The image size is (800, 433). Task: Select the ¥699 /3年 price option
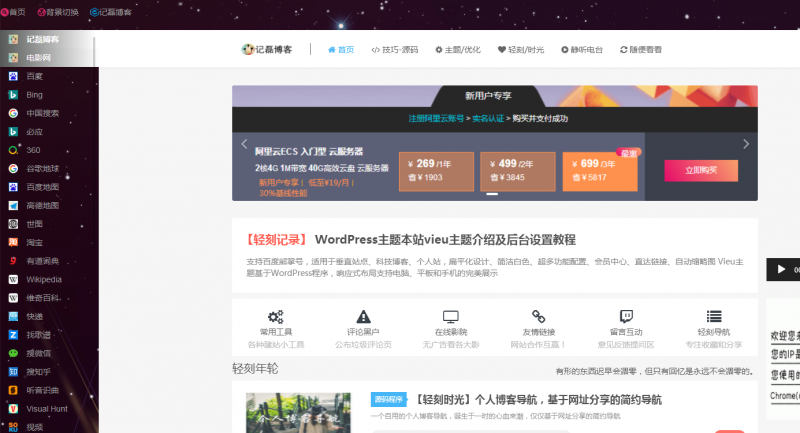tap(599, 170)
